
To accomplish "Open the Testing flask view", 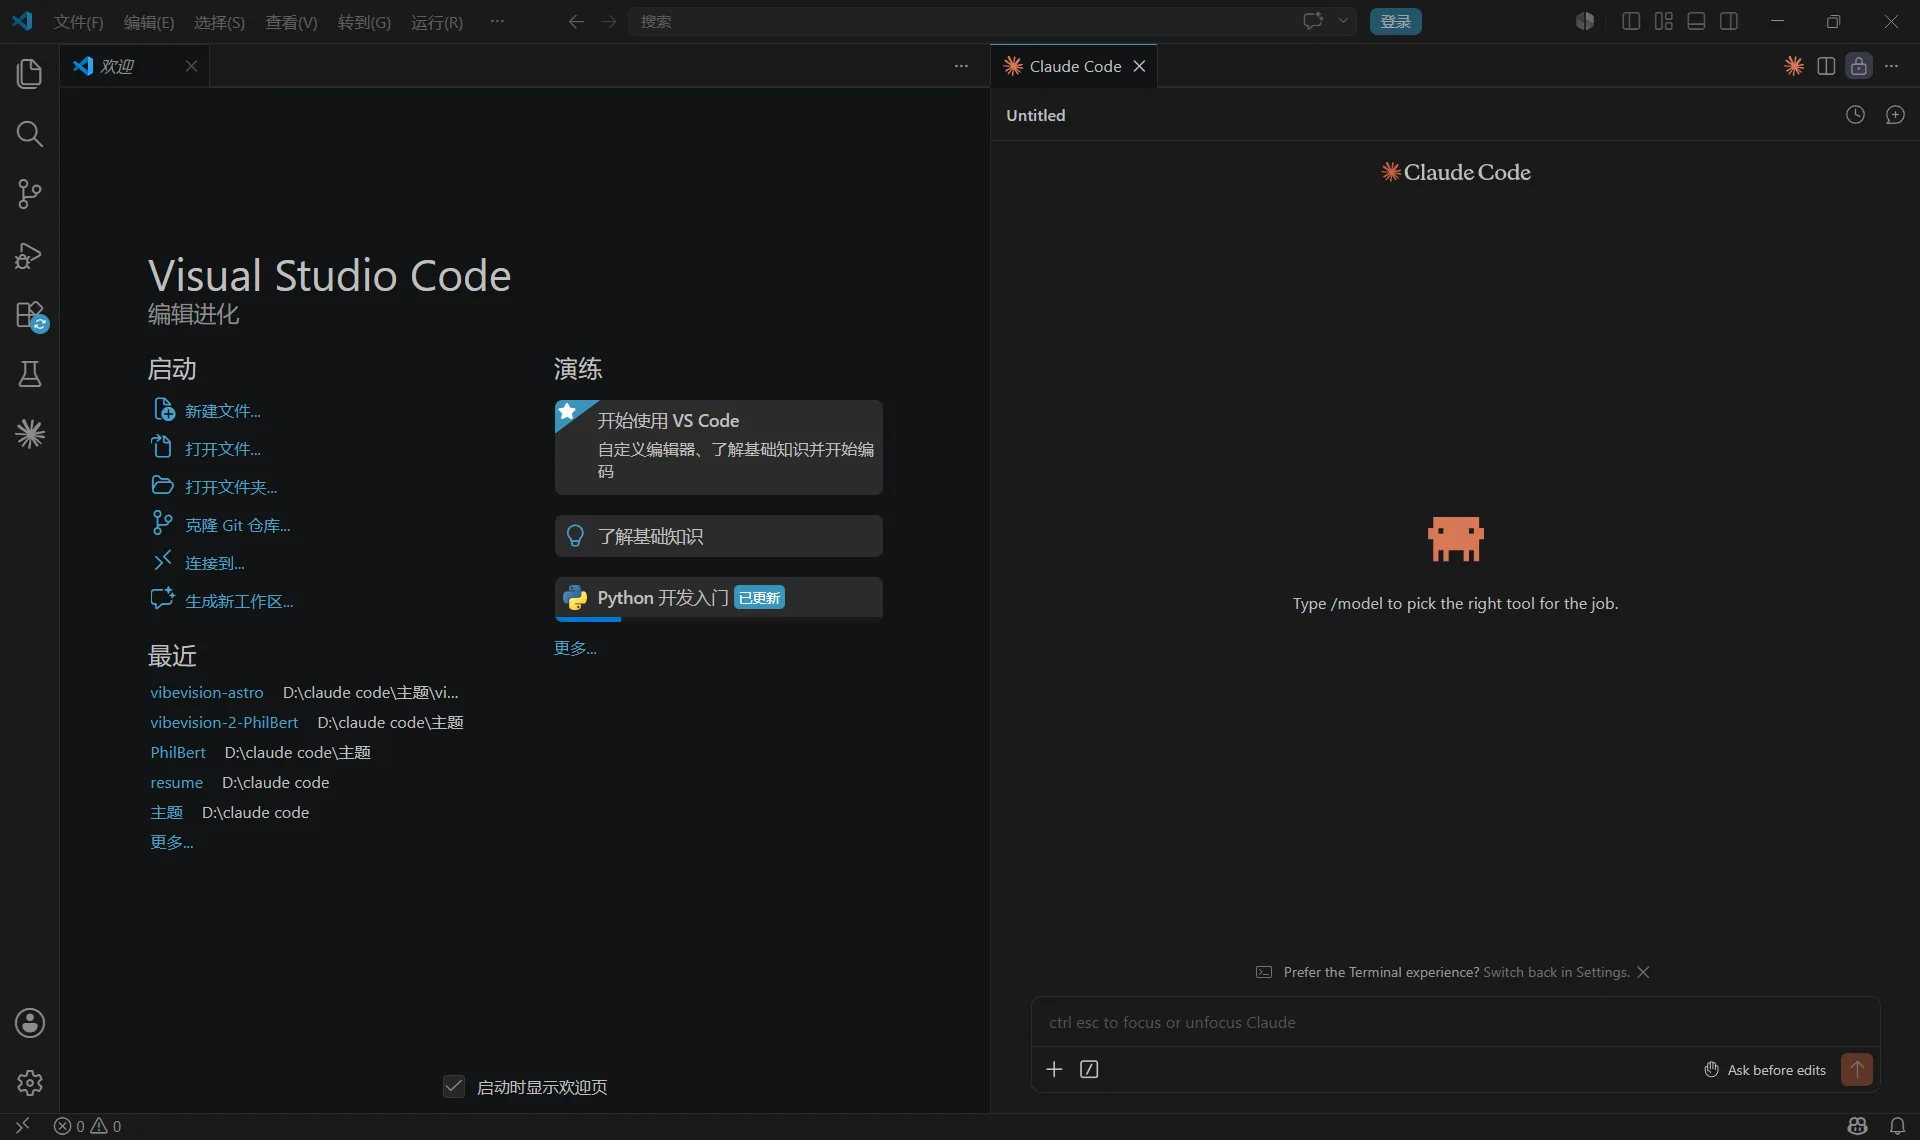I will pos(29,374).
